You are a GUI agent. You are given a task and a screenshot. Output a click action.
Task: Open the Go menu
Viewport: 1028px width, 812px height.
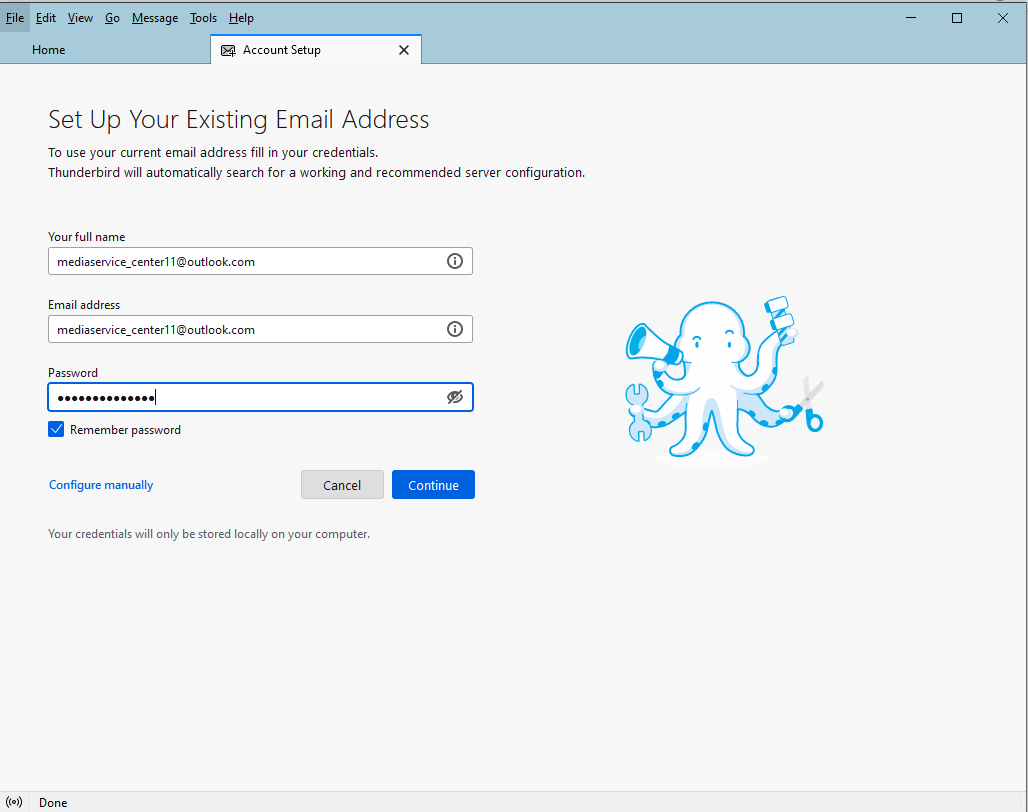point(112,18)
